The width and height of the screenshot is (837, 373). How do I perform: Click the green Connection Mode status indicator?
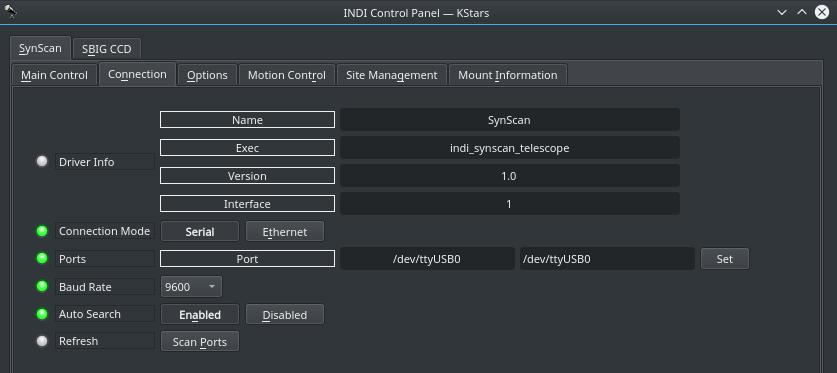tap(42, 231)
